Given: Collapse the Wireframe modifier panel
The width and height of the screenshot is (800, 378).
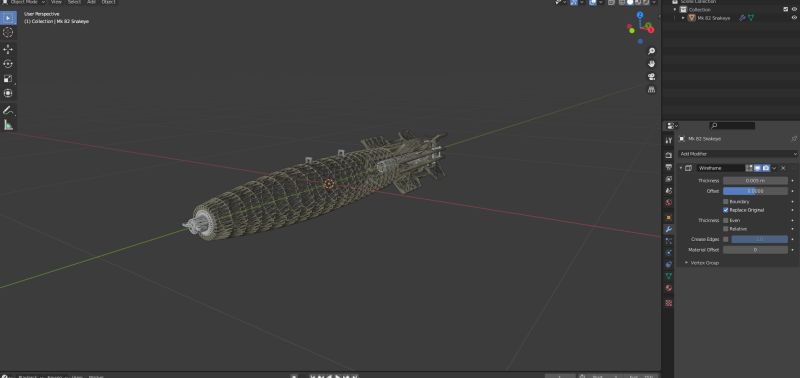Looking at the screenshot, I should pos(681,168).
